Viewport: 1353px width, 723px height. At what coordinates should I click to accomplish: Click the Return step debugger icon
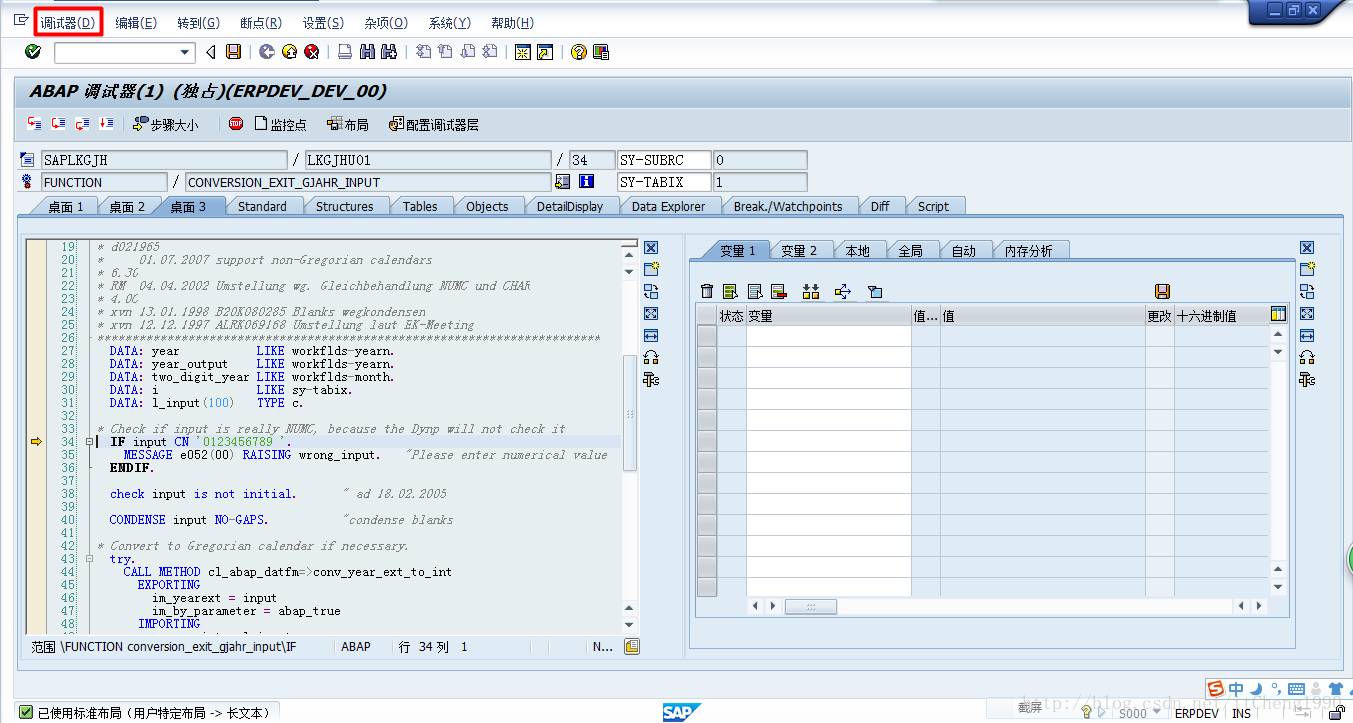tap(82, 124)
